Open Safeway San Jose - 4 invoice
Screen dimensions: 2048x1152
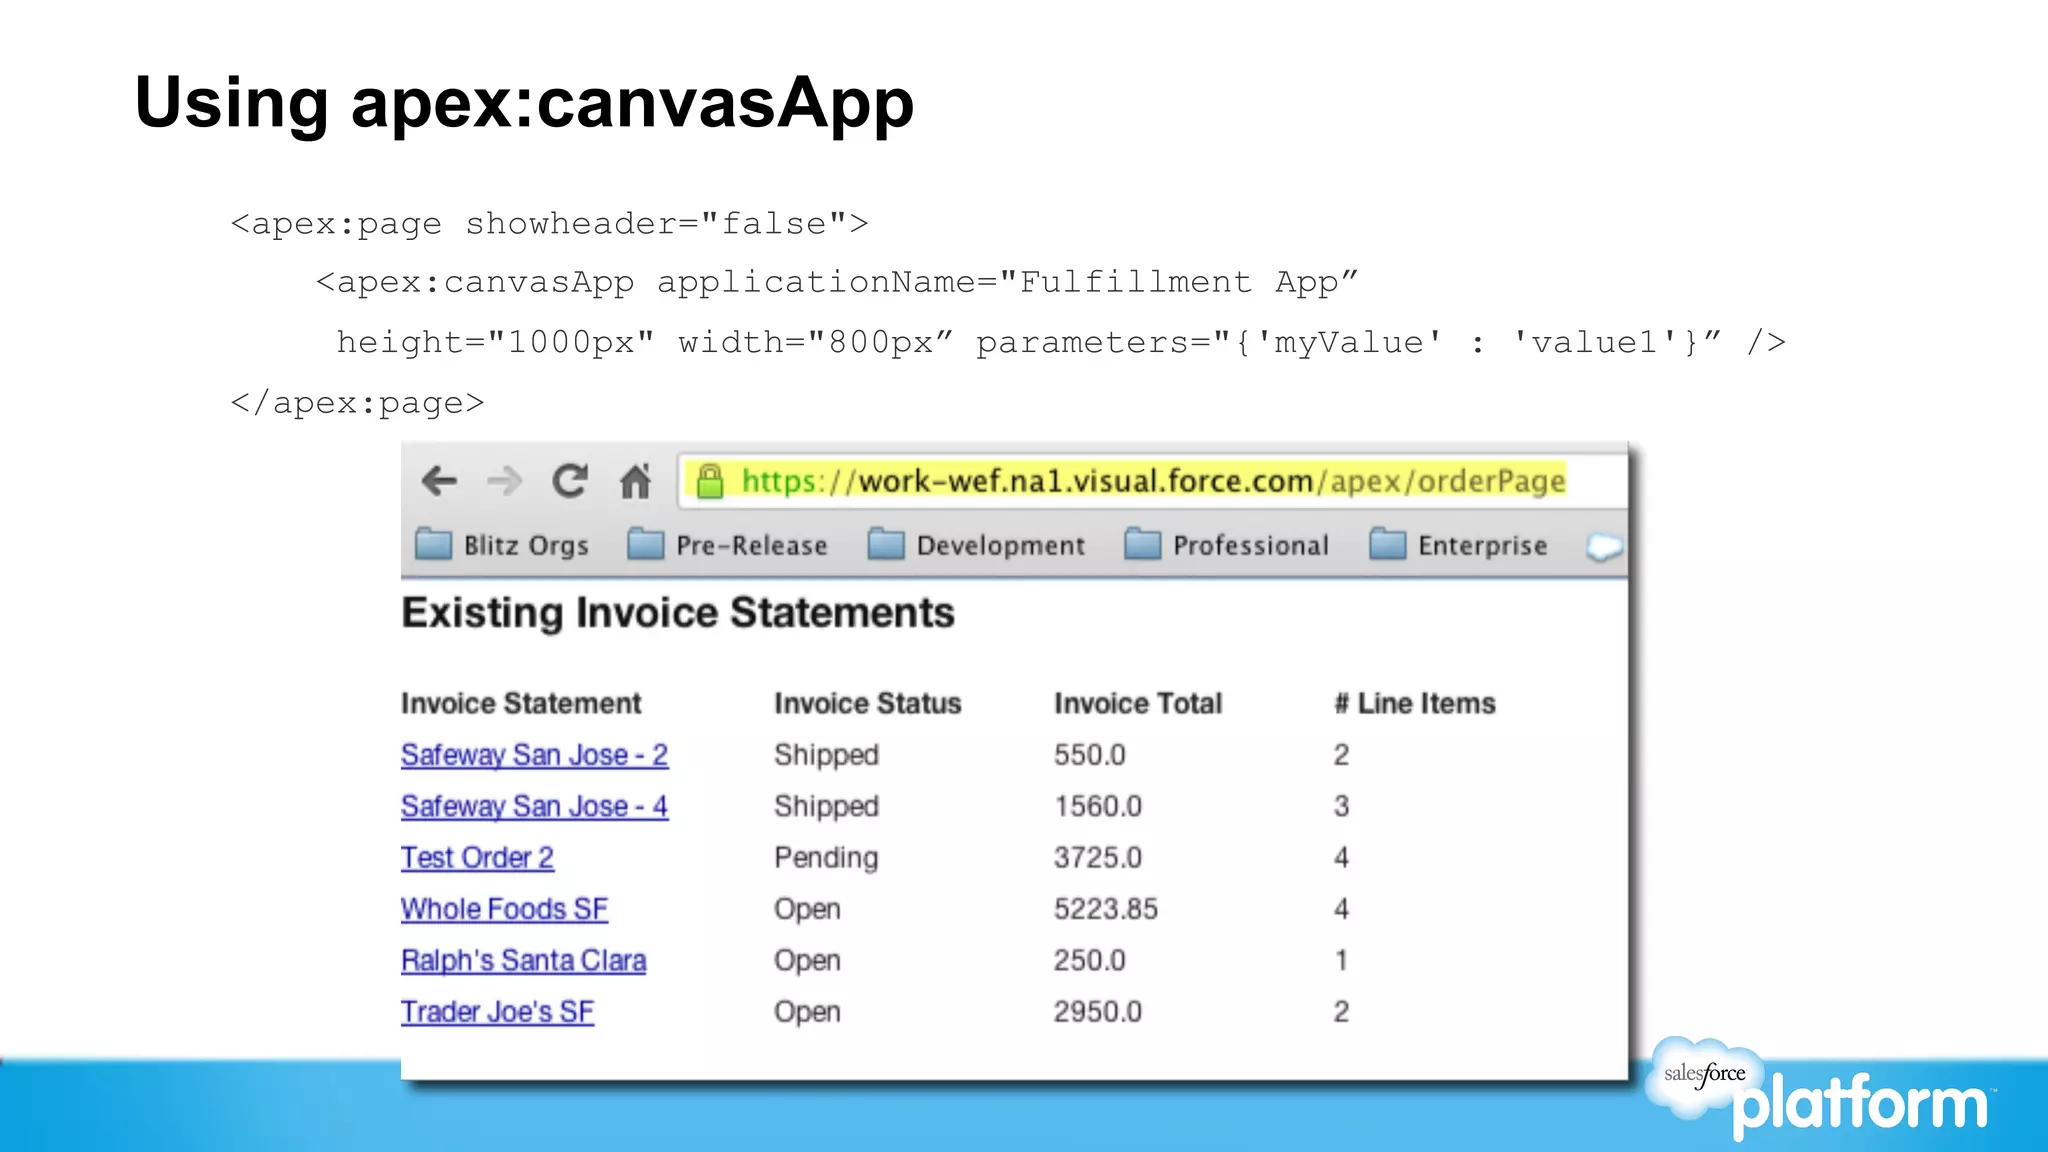point(534,806)
